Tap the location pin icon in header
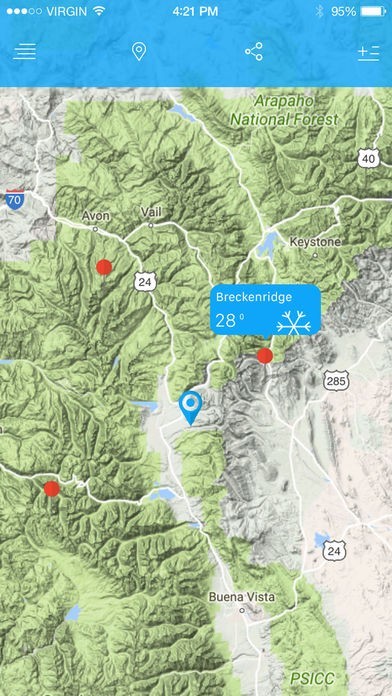This screenshot has height=696, width=392. tap(139, 52)
